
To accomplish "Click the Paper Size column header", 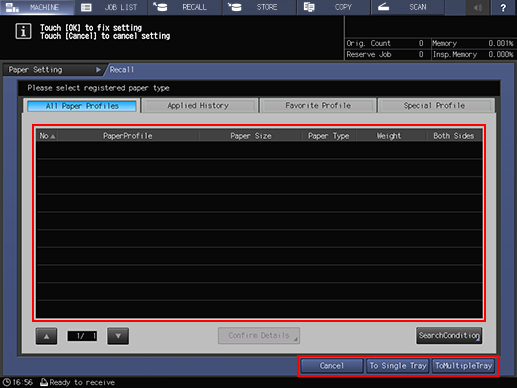I will 251,136.
